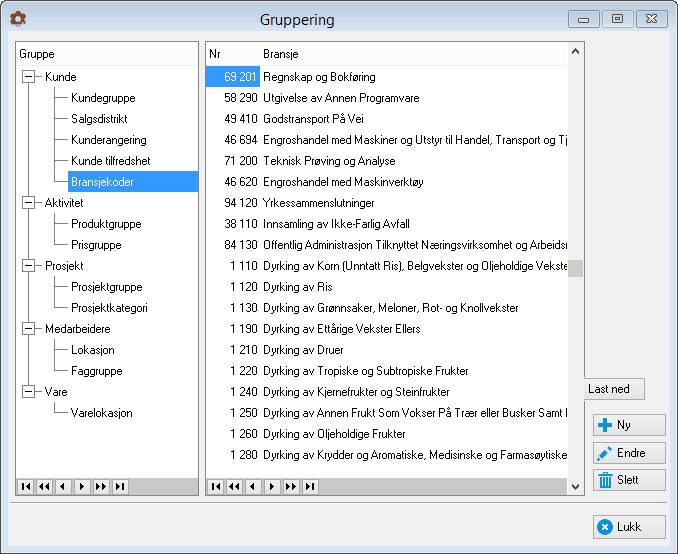The image size is (678, 554).
Task: Select row Regnskap og Bokføring
Action: click(387, 77)
